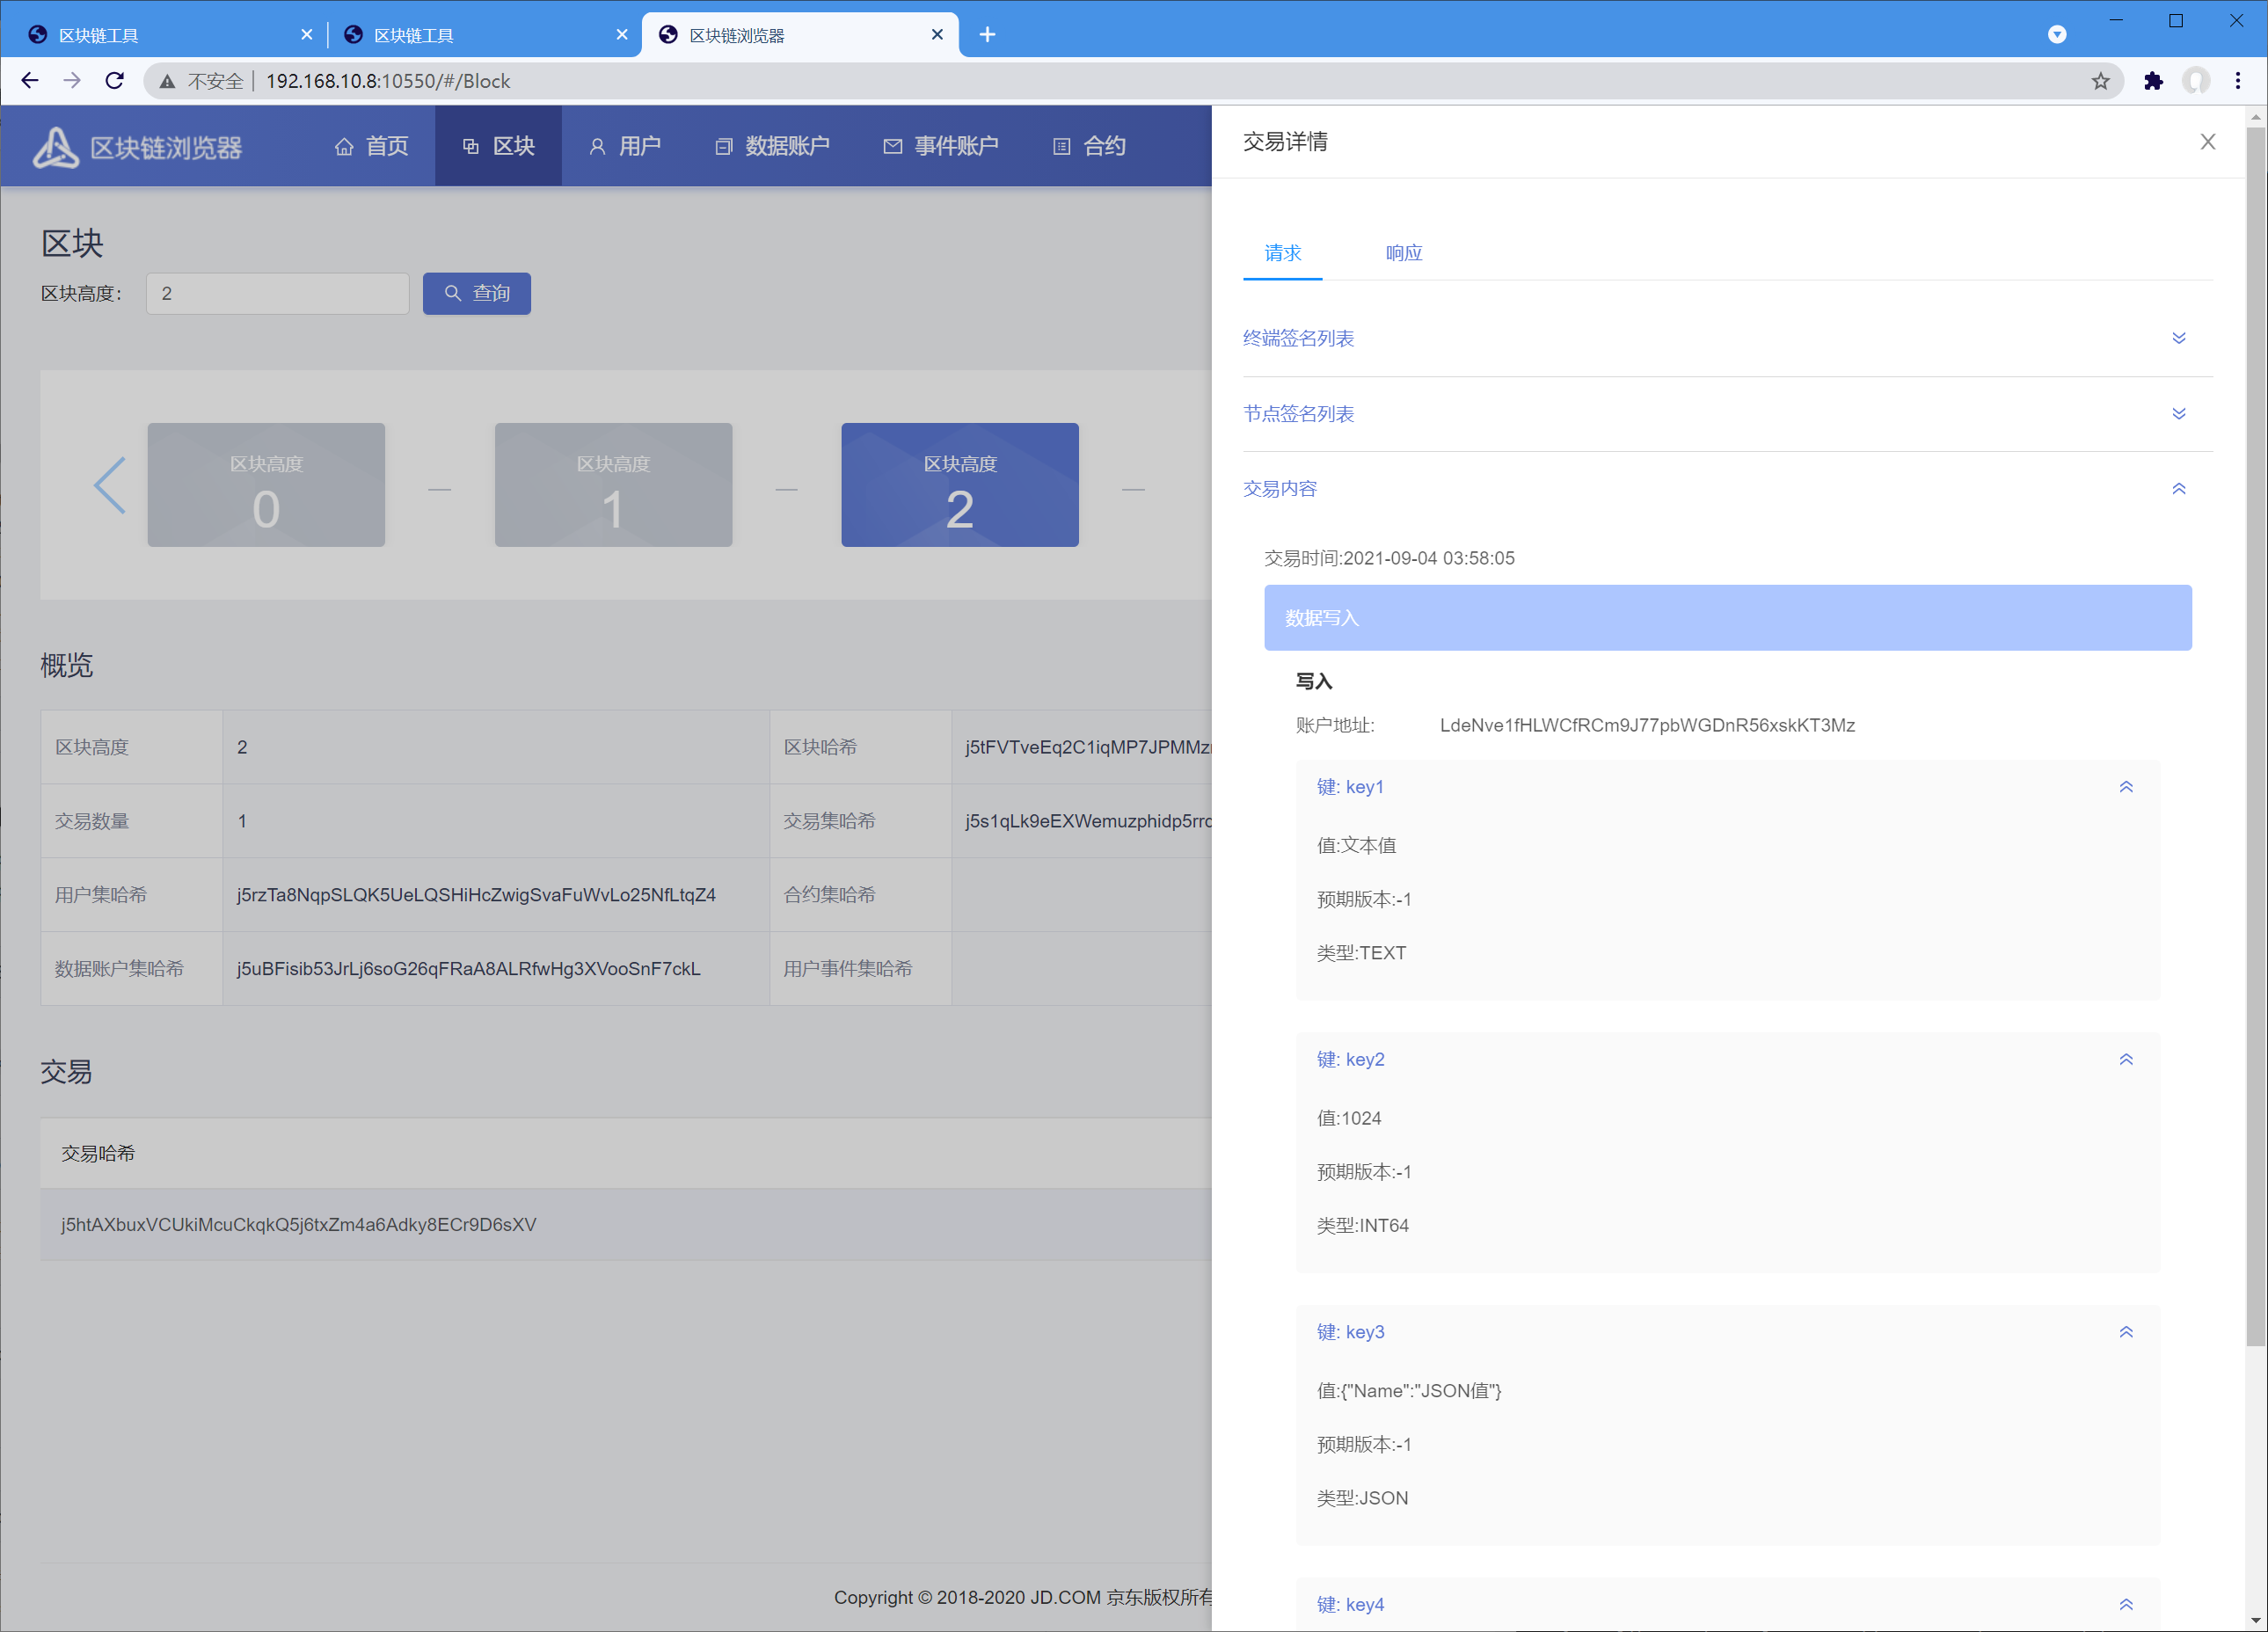The image size is (2268, 1632).
Task: Click the 不安全 security warning icon
Action: coord(167,81)
